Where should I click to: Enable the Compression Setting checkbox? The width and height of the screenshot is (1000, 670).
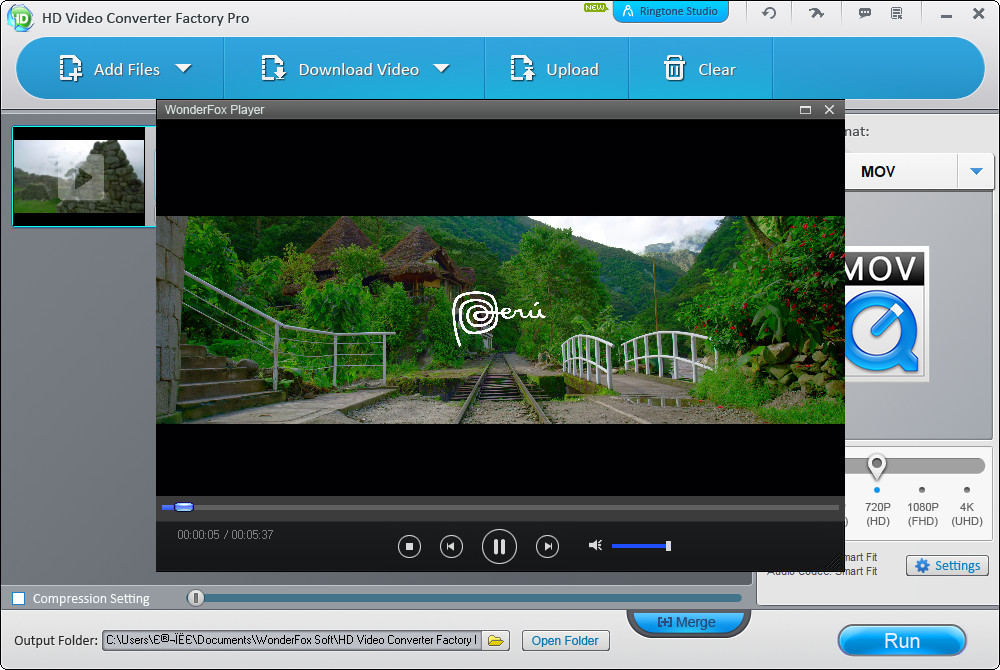tap(19, 598)
